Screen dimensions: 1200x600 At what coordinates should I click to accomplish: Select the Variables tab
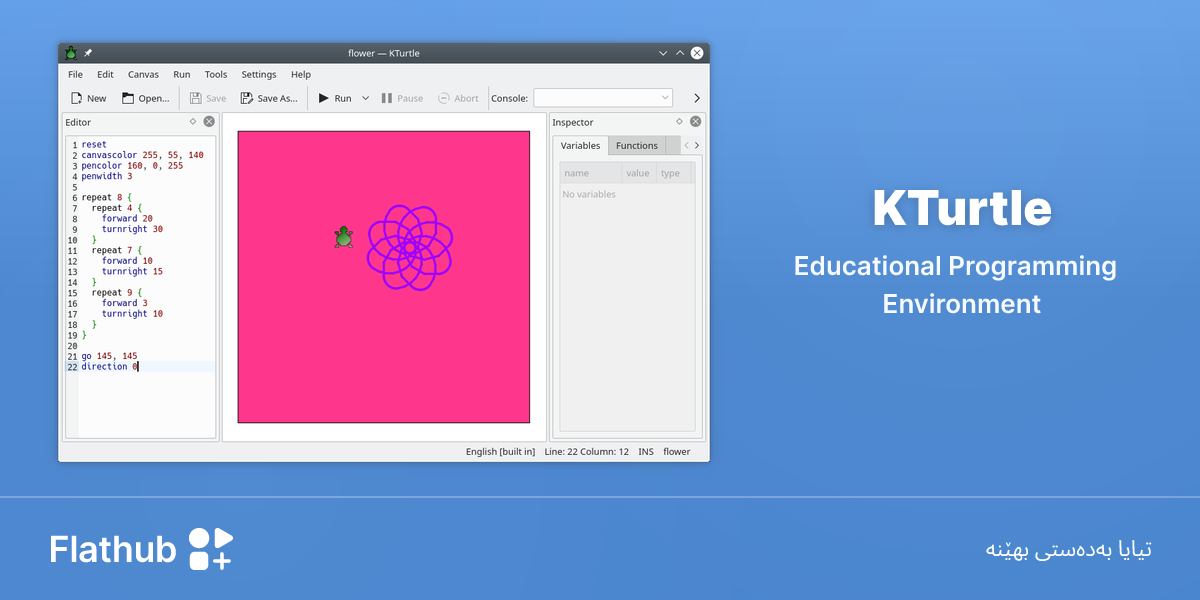580,146
